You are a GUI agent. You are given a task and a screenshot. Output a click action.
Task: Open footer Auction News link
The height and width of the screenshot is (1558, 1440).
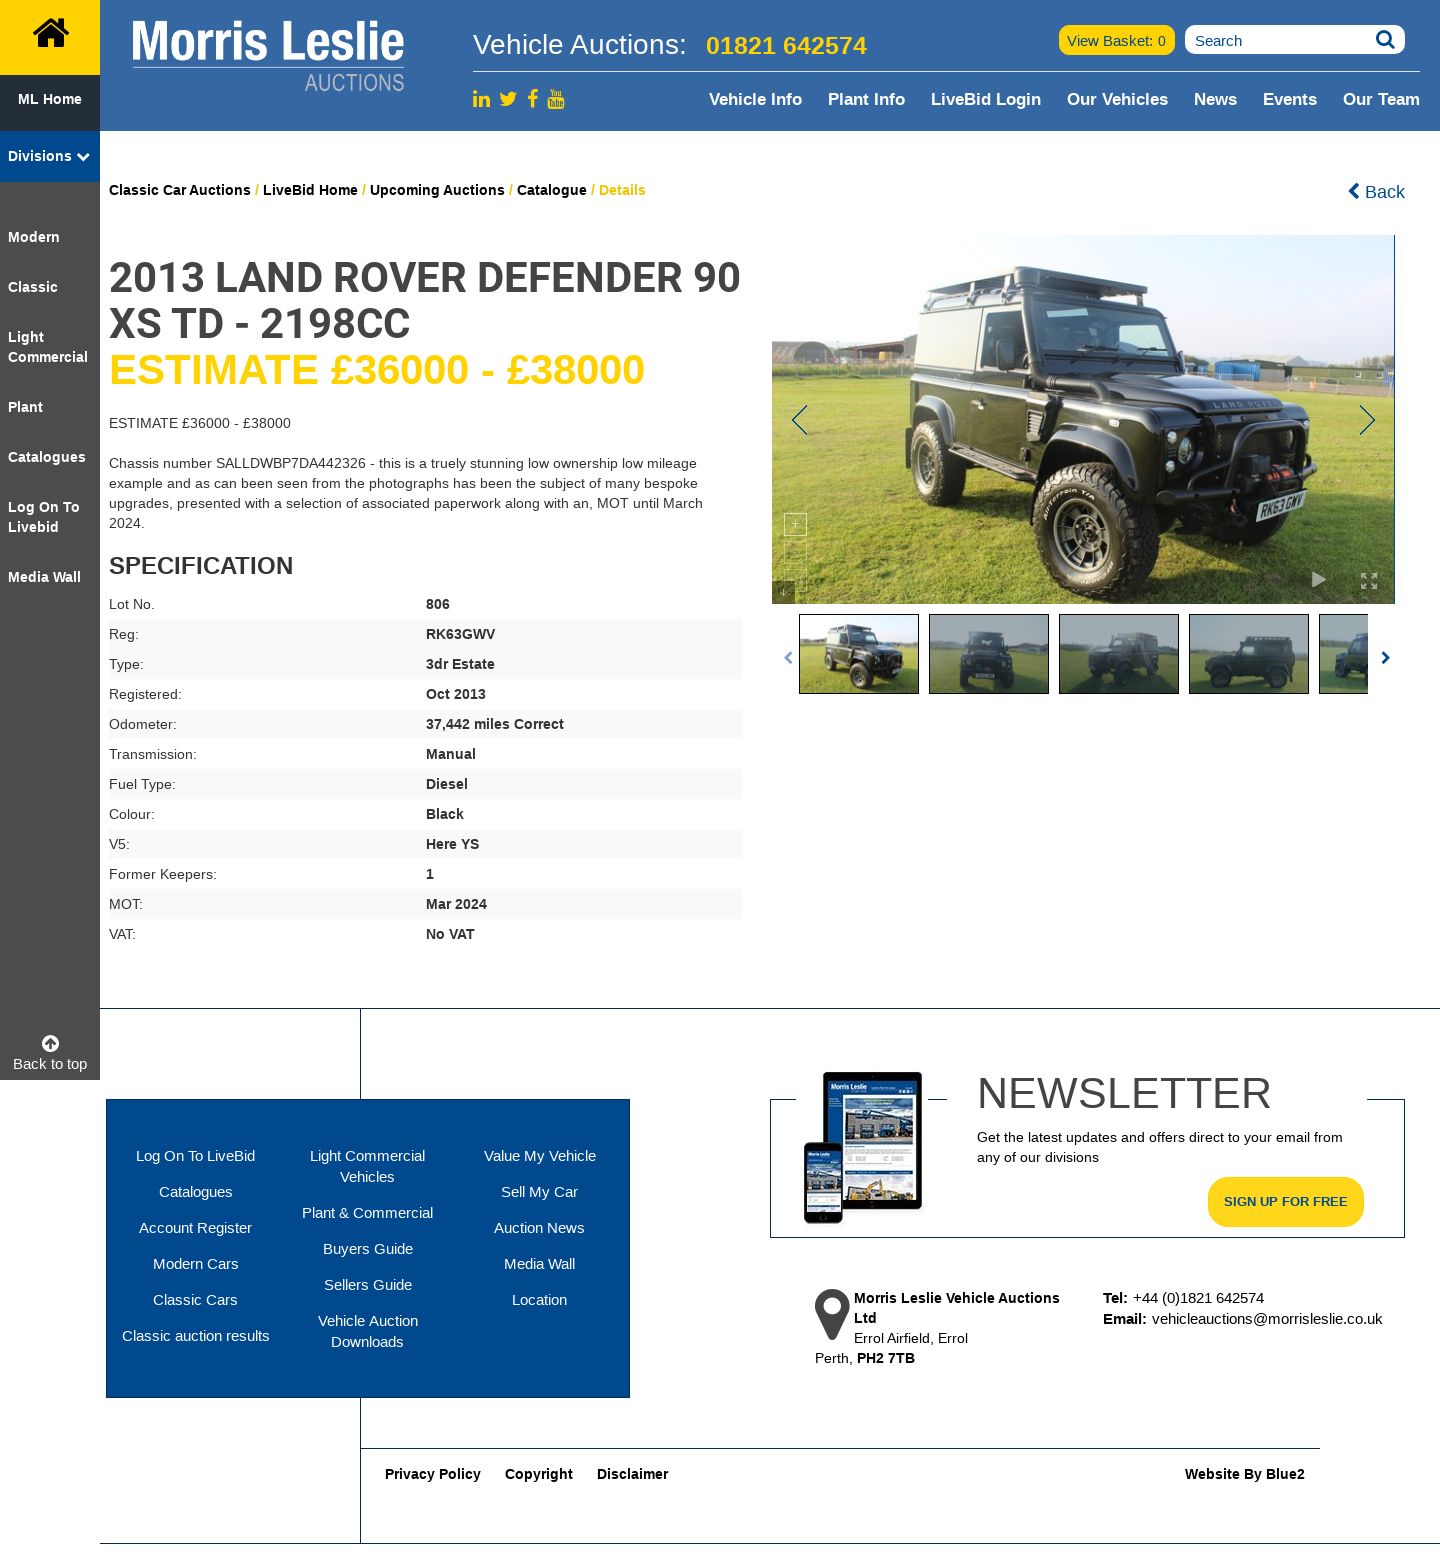tap(540, 1228)
